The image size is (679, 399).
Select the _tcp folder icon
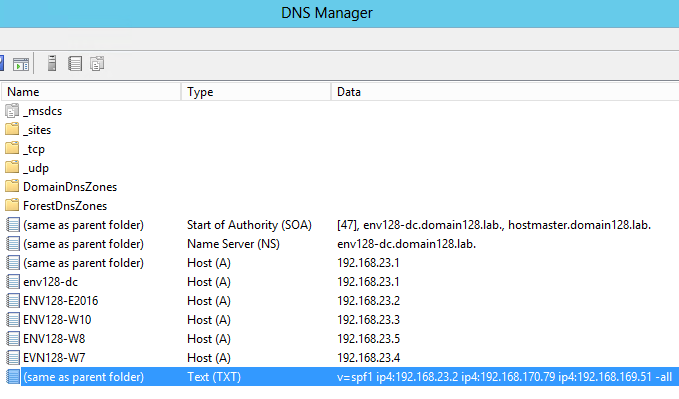(12, 149)
